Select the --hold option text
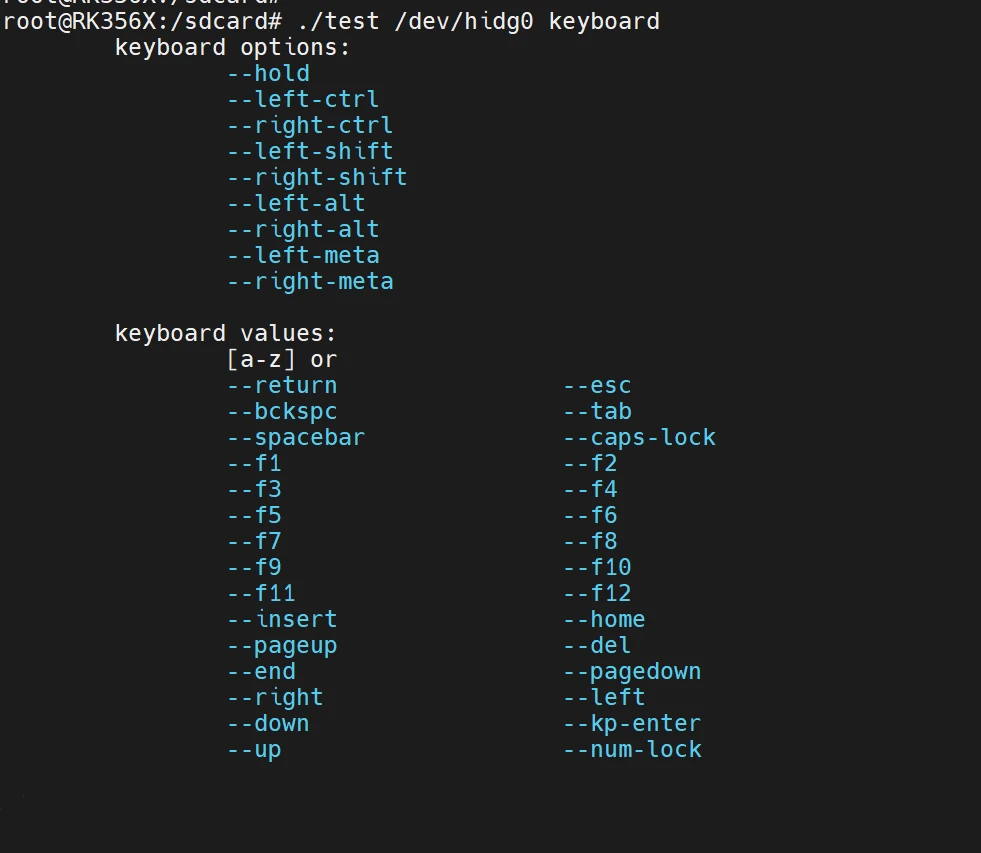Screen dimensions: 981x853 268,74
